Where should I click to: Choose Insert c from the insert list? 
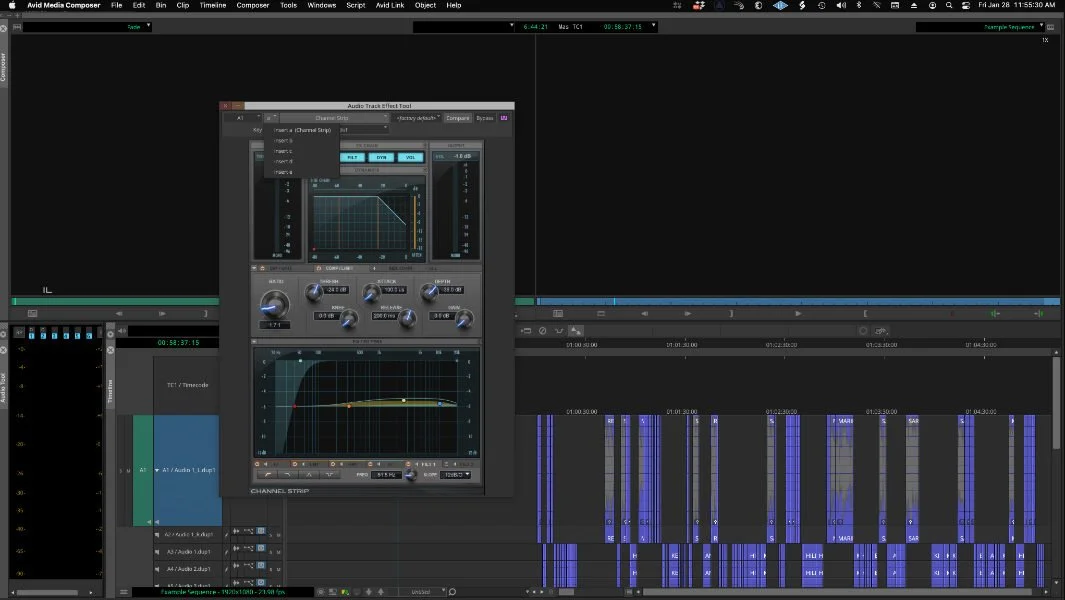302,151
